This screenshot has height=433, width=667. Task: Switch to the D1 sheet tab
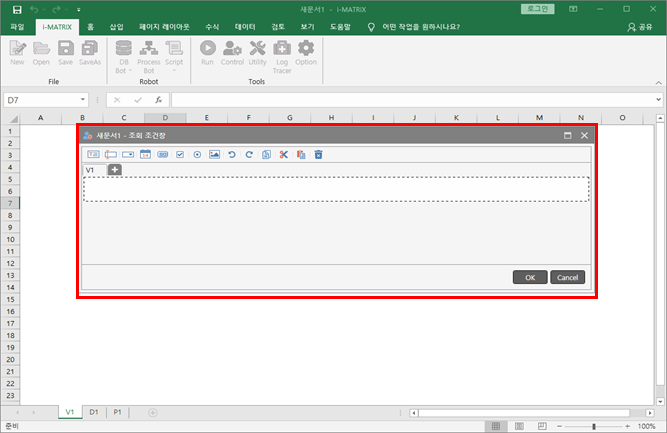tap(94, 412)
